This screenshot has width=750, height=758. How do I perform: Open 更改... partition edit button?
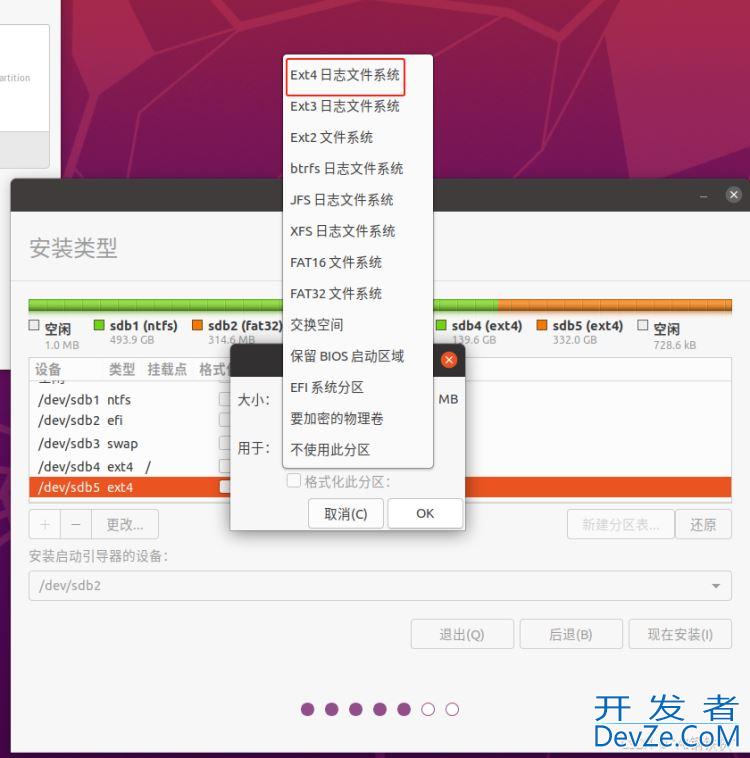click(125, 524)
